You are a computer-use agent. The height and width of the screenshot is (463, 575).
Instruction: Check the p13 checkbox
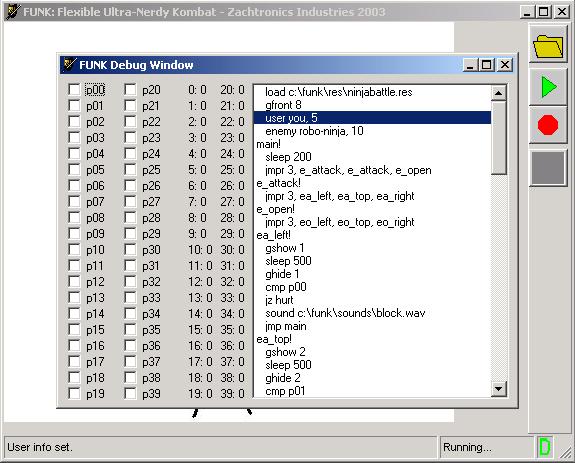pos(74,297)
